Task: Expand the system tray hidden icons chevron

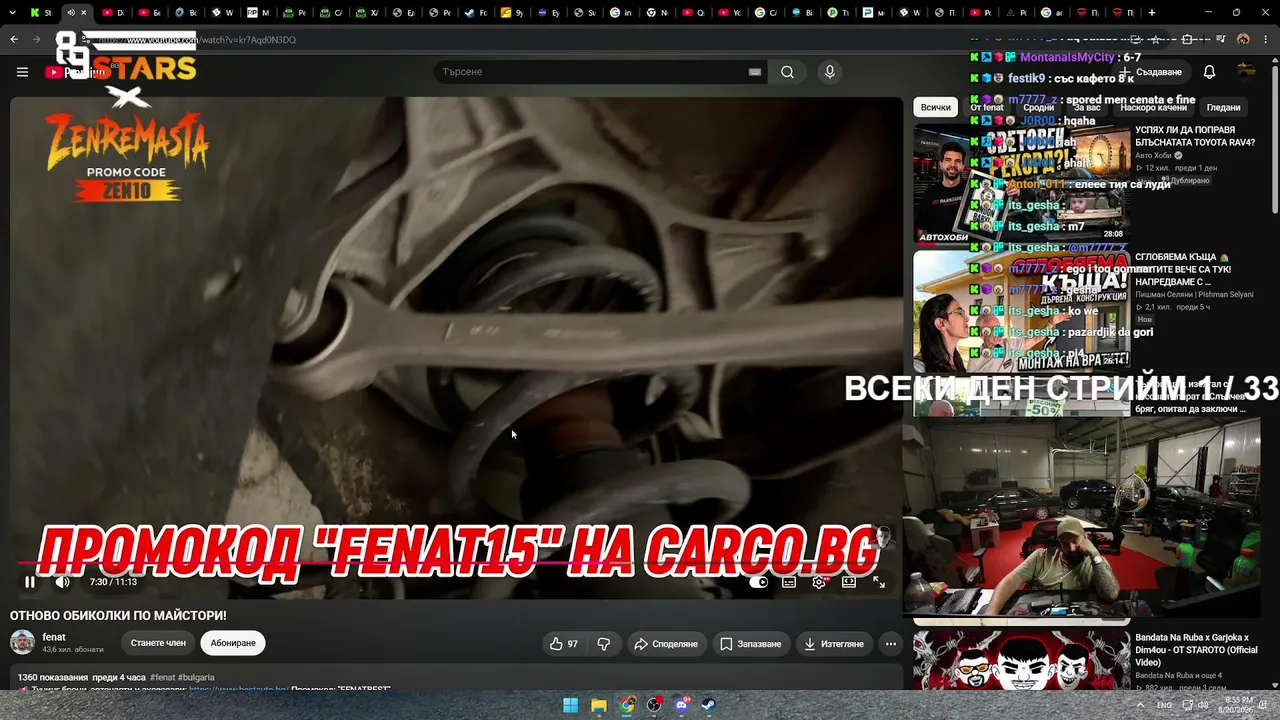Action: pyautogui.click(x=1140, y=705)
